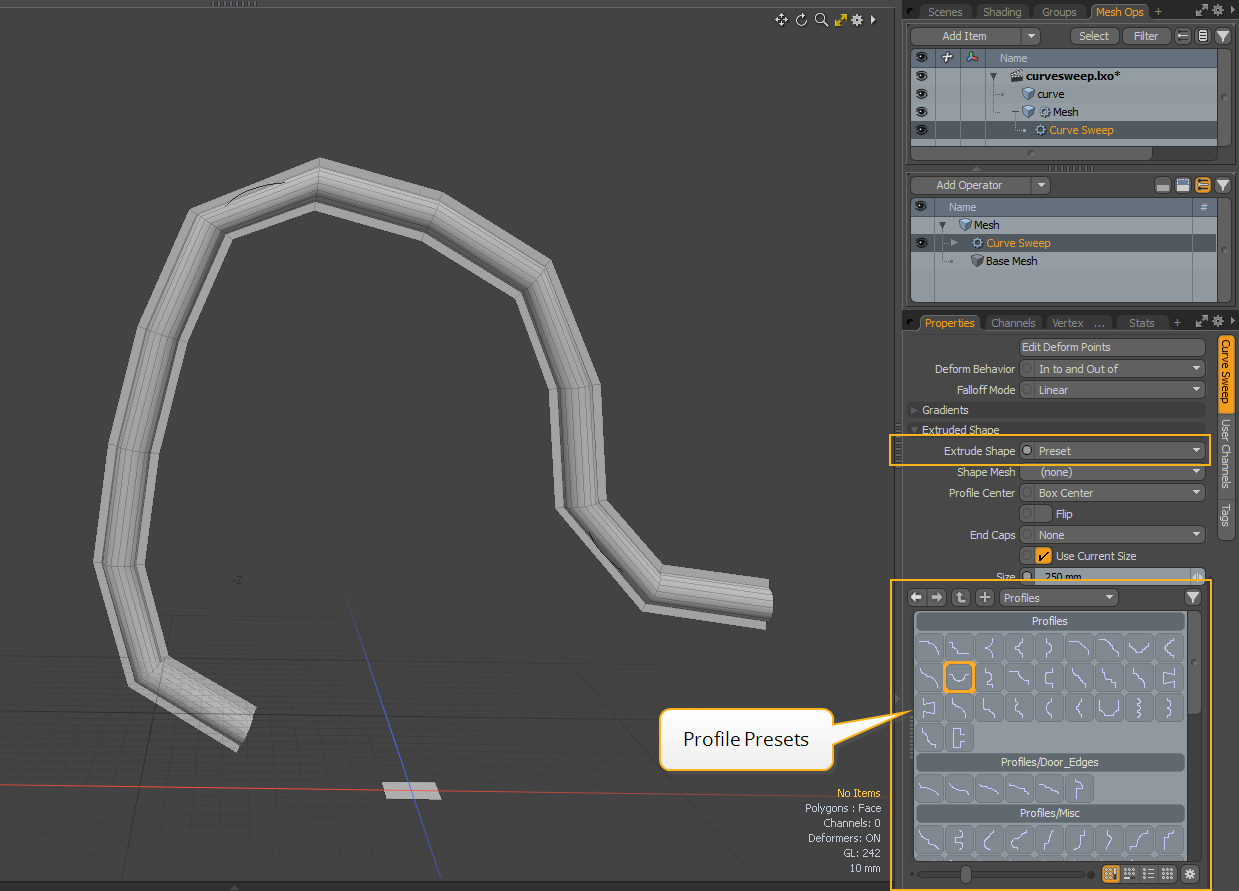Viewport: 1239px width, 891px height.
Task: Switch to the Scenes tab
Action: 945,12
